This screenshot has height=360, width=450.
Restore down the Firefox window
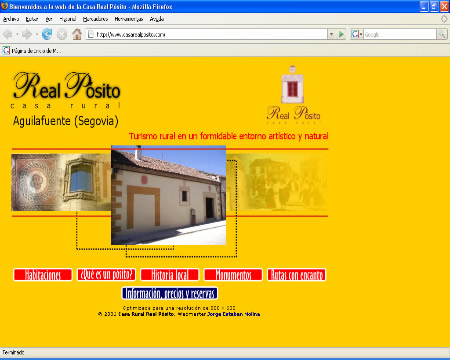(434, 6)
